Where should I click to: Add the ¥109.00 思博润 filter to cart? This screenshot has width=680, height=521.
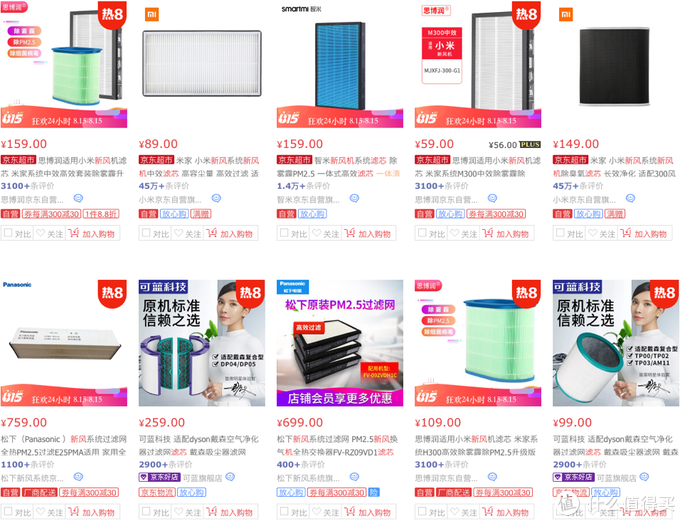click(507, 512)
